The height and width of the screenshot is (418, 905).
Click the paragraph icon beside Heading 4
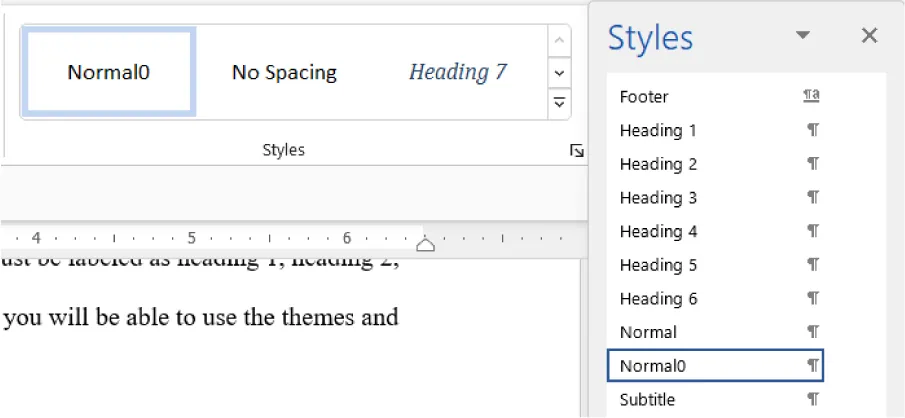812,232
